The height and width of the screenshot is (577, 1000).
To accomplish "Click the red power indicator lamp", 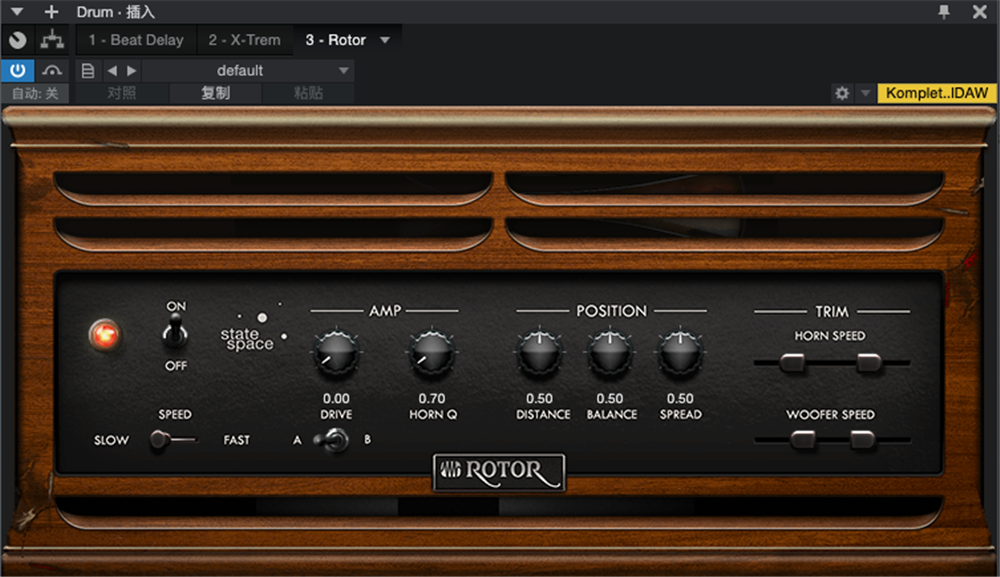I will 105,335.
